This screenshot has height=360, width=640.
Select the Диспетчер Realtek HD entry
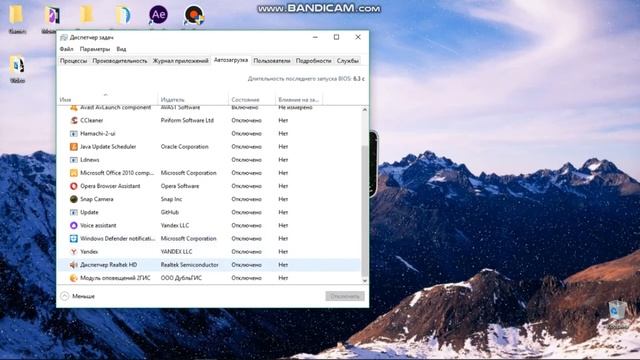pos(108,265)
